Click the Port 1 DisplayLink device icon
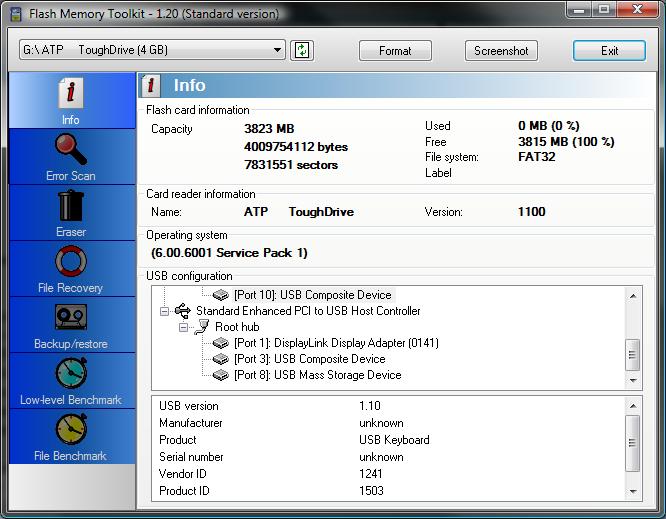This screenshot has width=666, height=519. pyautogui.click(x=220, y=343)
